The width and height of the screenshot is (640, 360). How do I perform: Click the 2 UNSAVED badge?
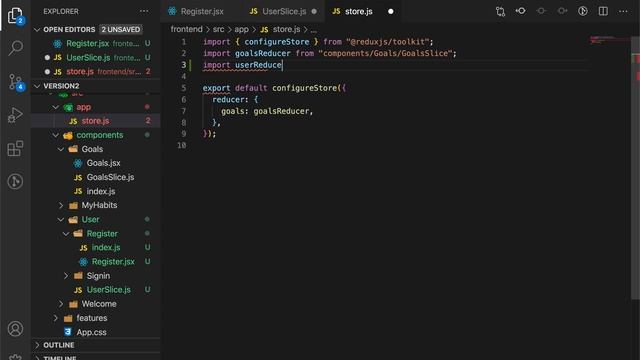tap(121, 29)
